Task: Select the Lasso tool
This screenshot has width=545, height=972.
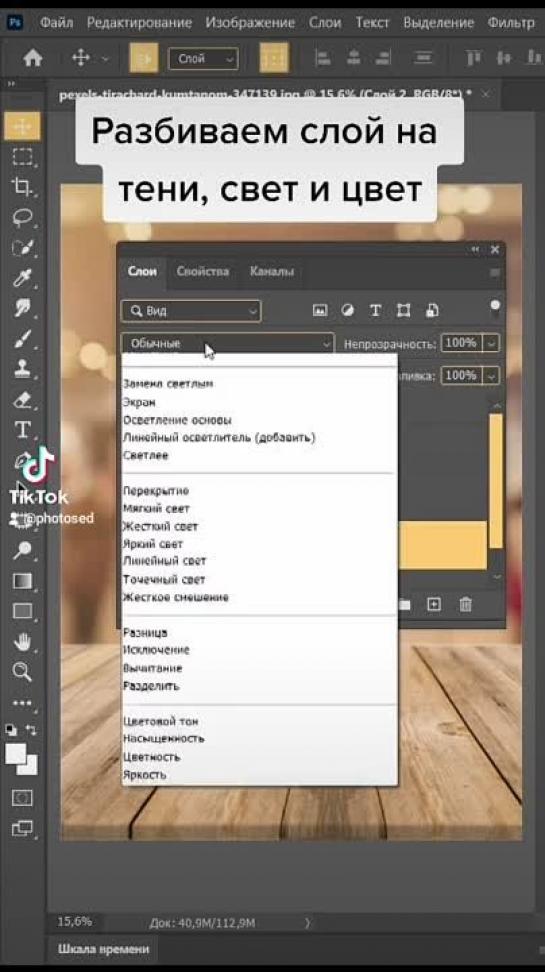Action: coord(22,218)
